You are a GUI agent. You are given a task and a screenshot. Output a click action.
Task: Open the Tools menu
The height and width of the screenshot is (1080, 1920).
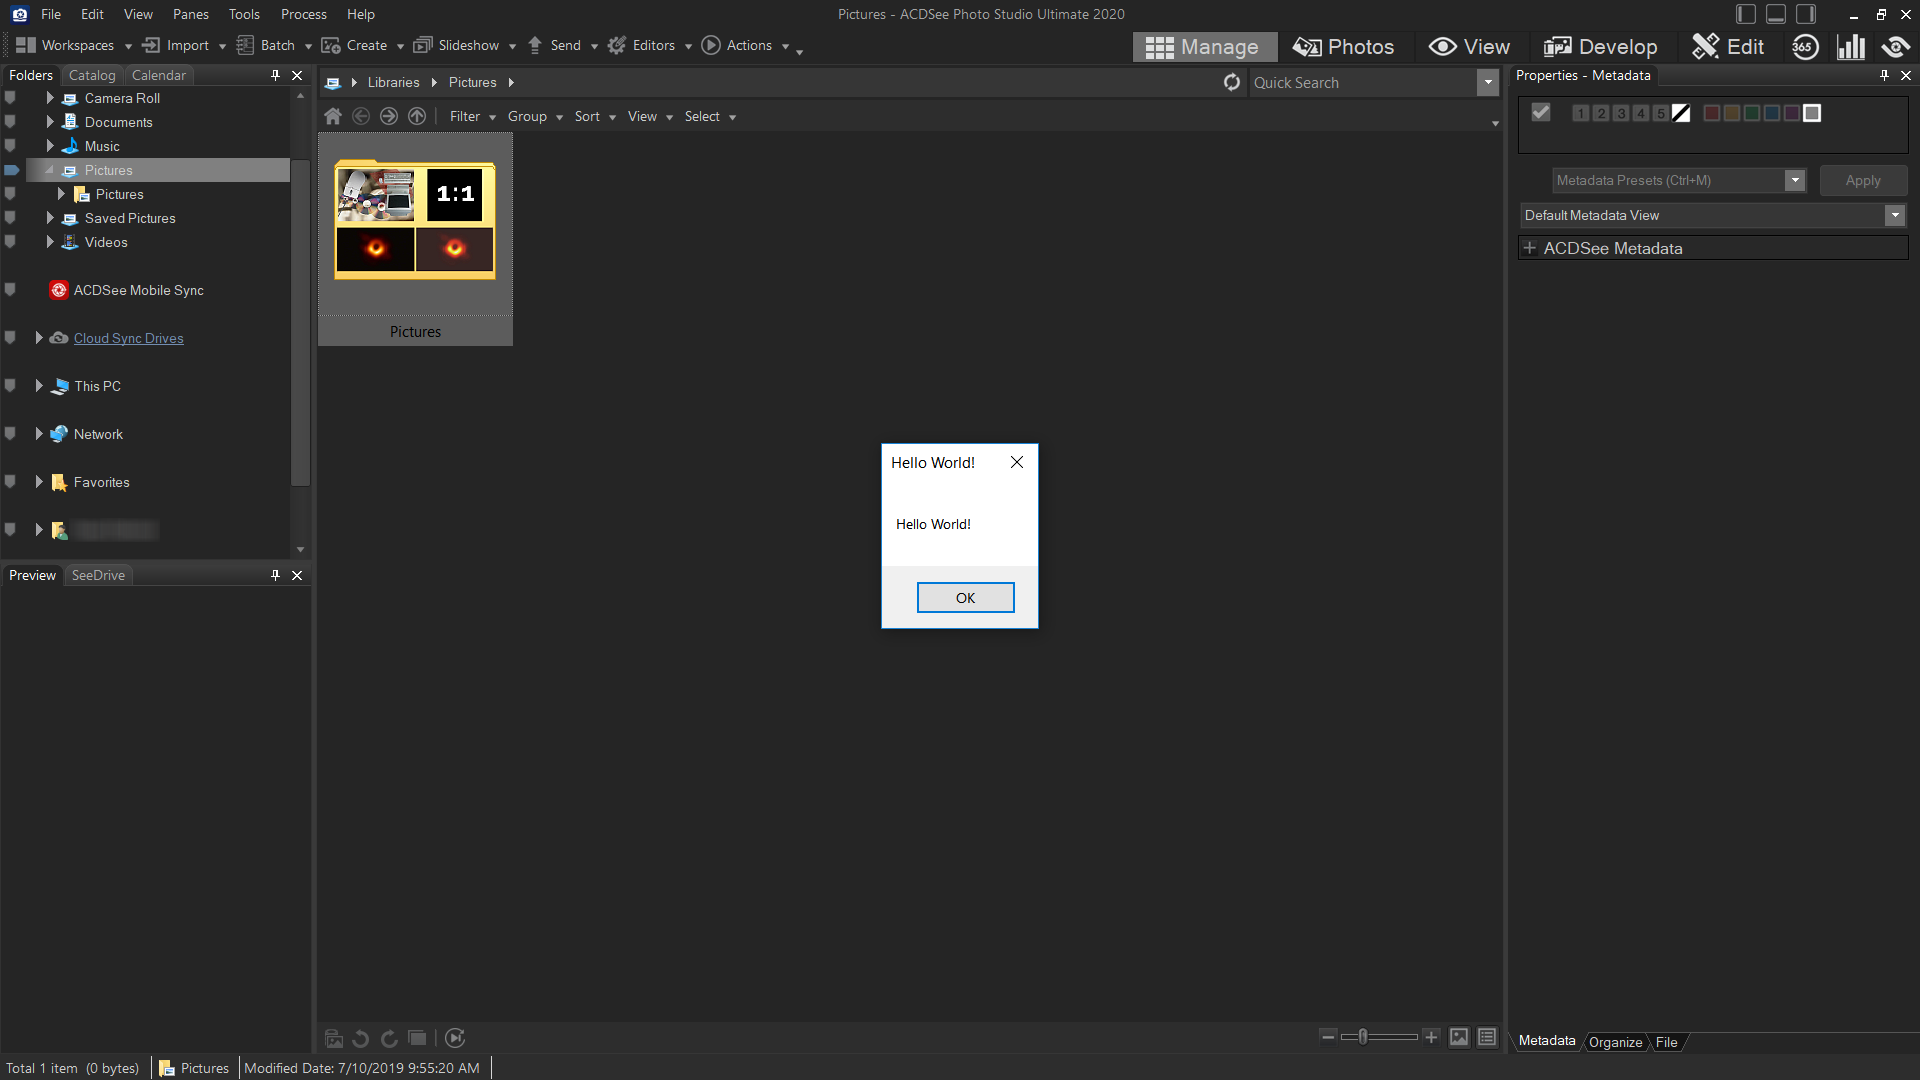[x=244, y=14]
